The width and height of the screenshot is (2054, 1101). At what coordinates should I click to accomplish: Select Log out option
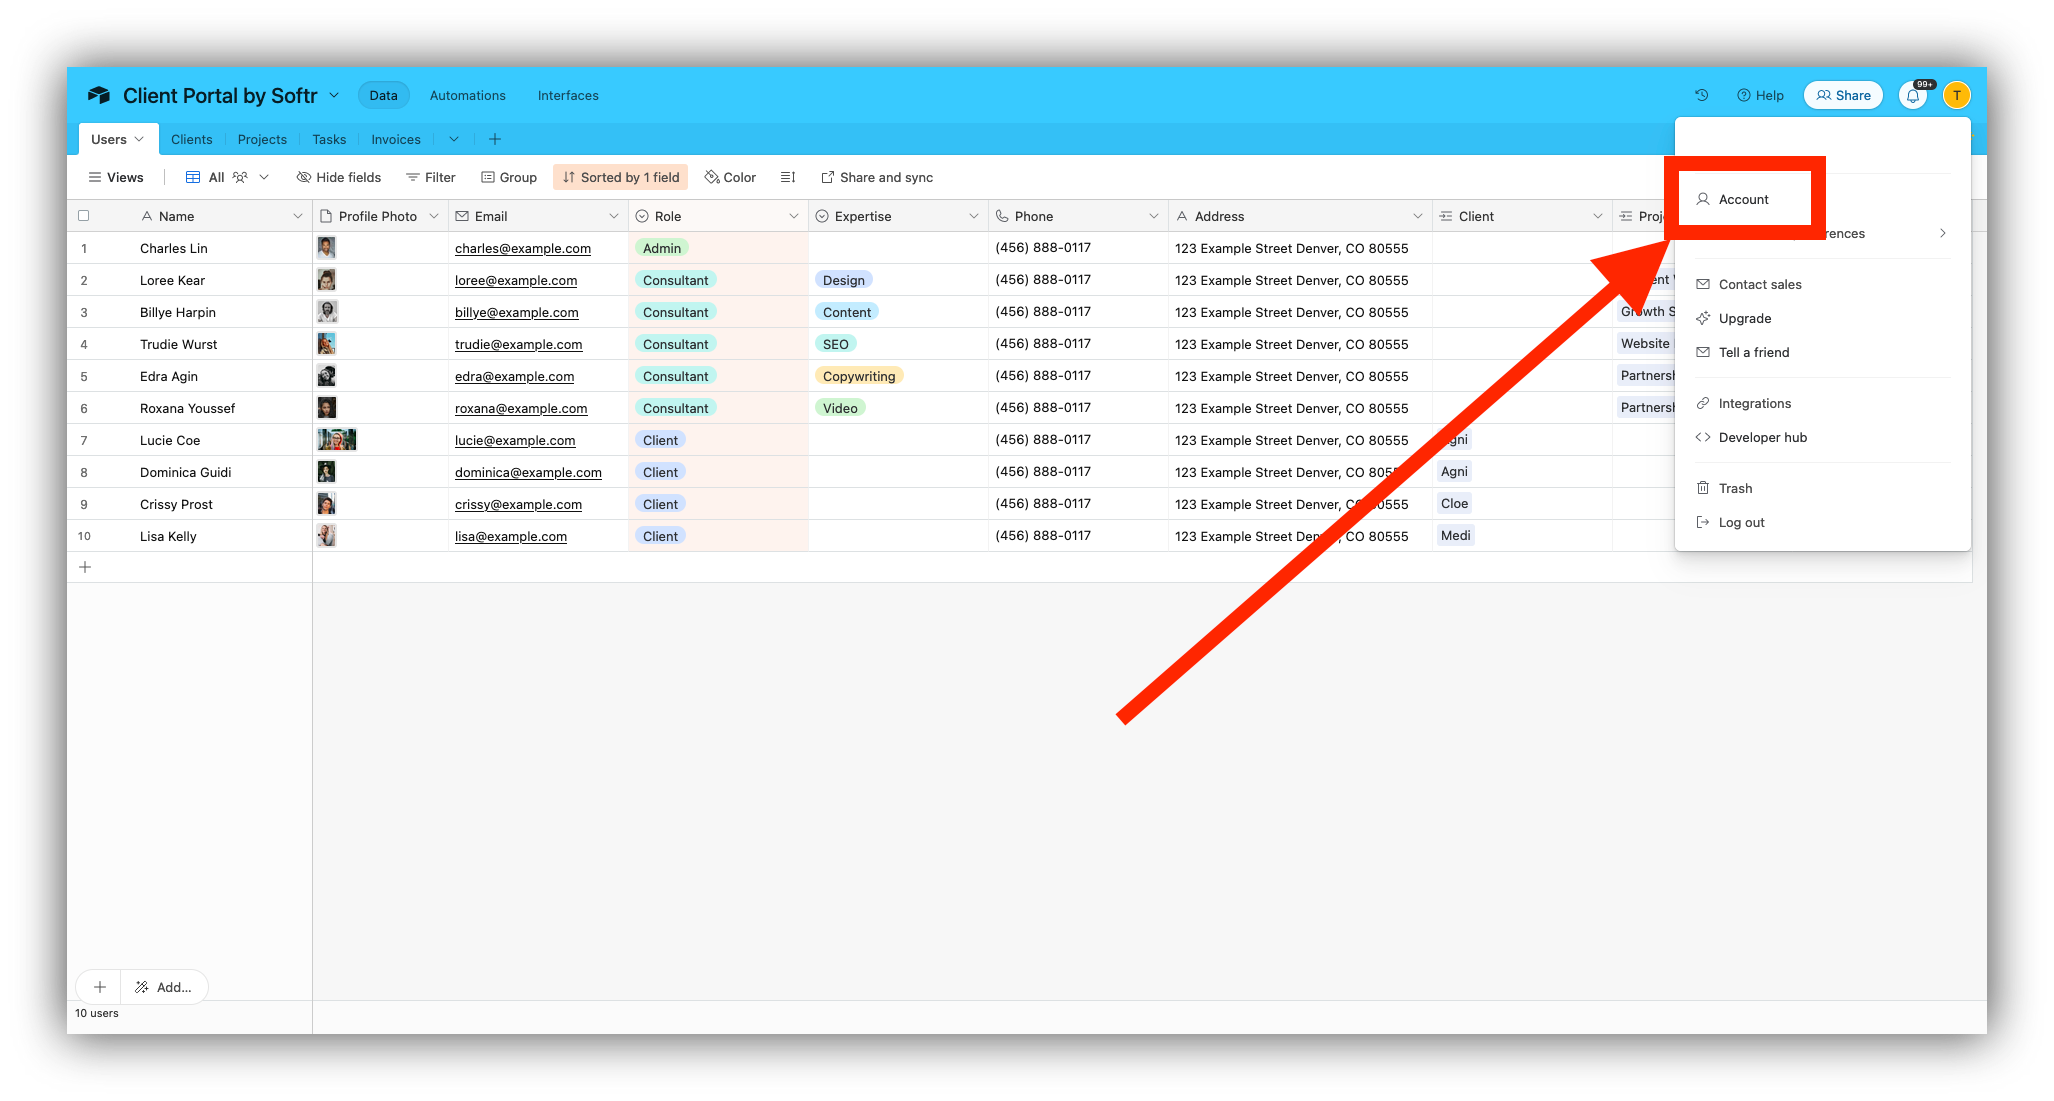point(1742,522)
